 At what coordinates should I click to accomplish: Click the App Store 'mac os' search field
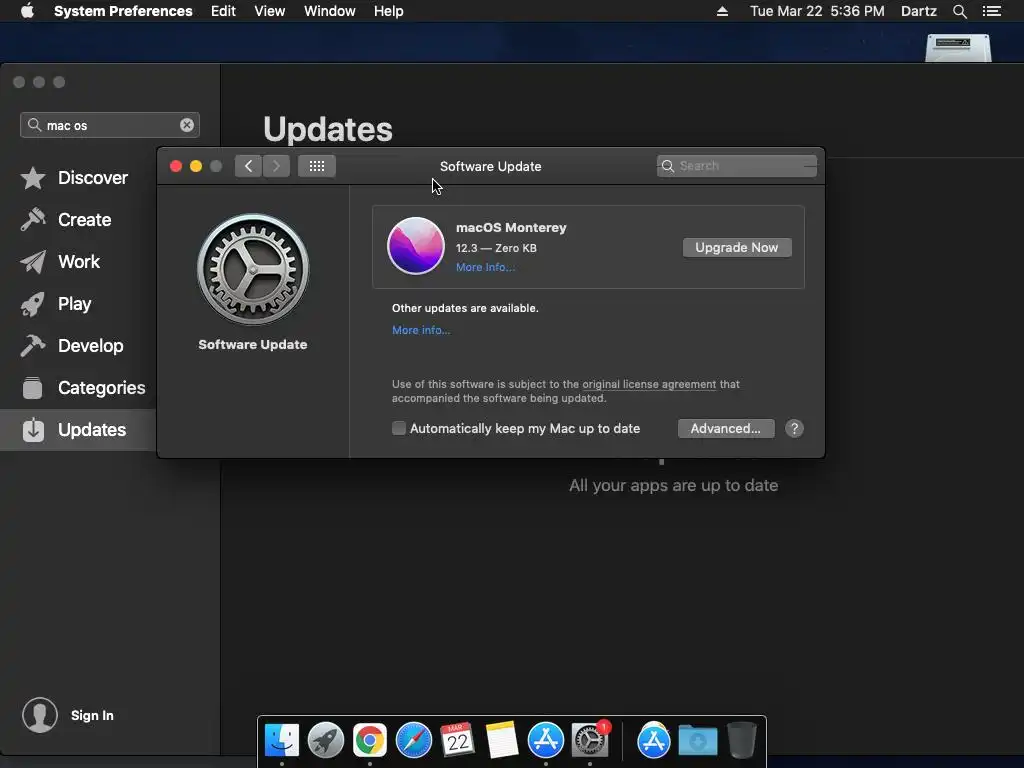(110, 125)
